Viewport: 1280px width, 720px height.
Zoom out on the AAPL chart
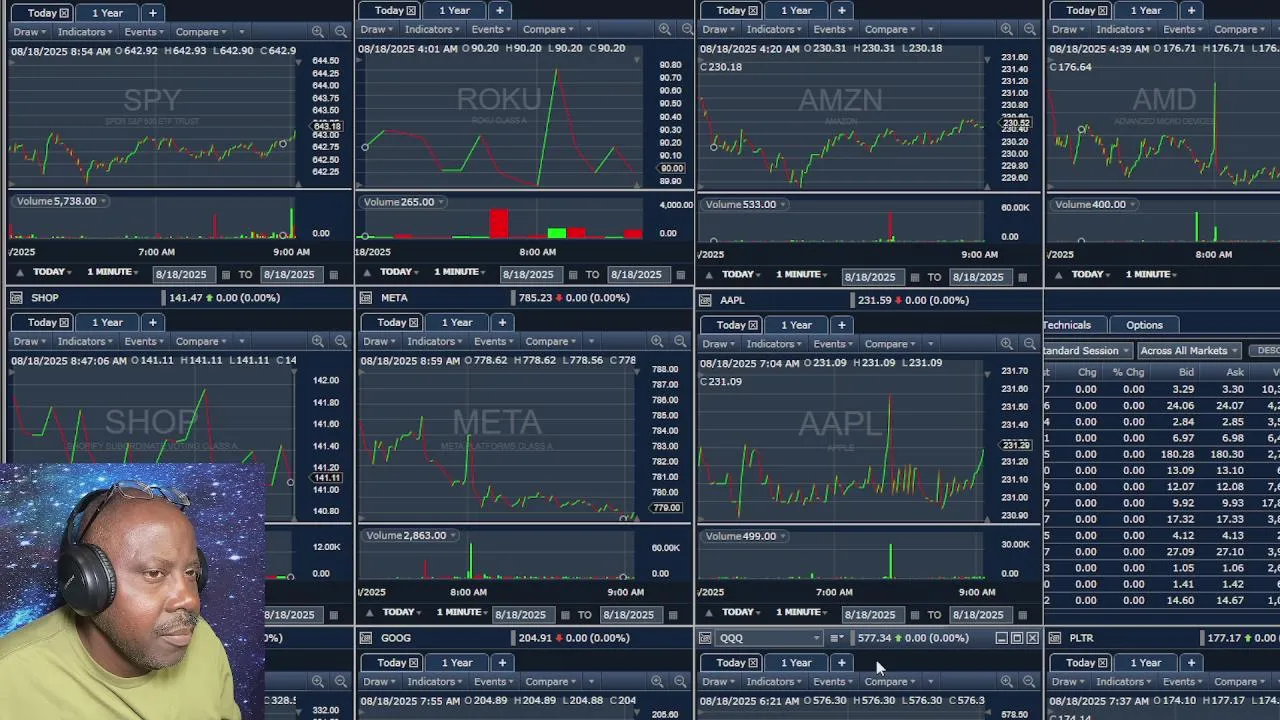click(1029, 343)
